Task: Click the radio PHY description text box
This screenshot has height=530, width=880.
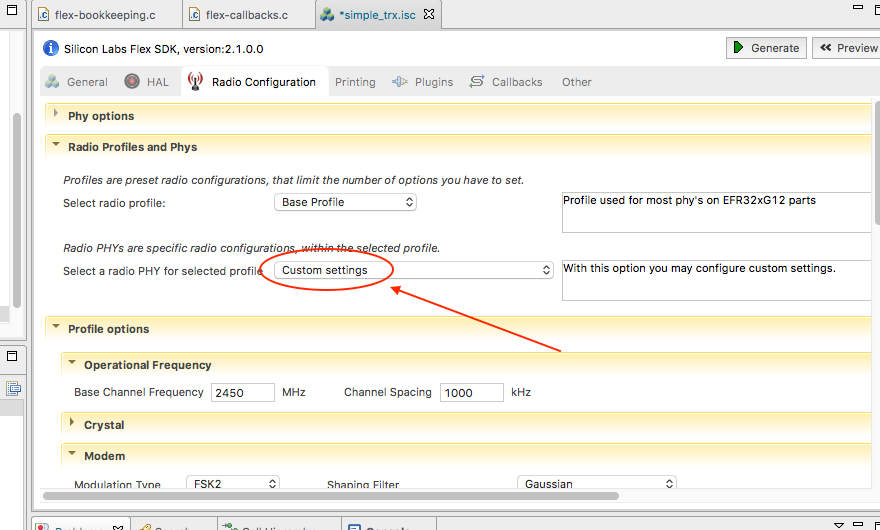Action: click(717, 280)
